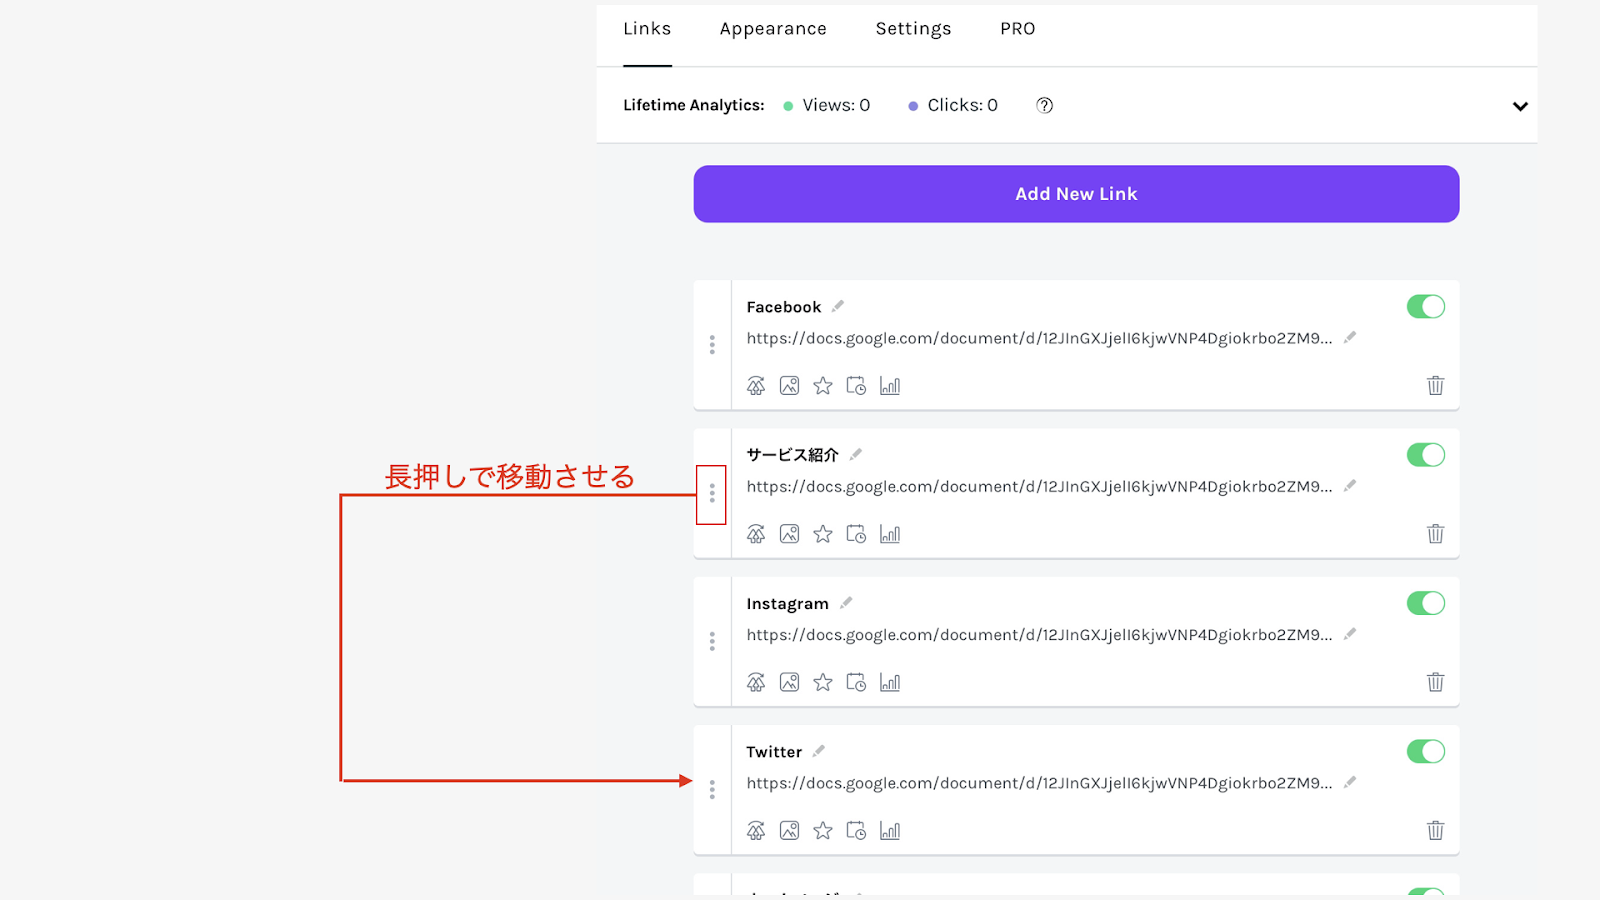Add thumbnail image icon on Instagram card
1600x900 pixels.
pyautogui.click(x=789, y=682)
